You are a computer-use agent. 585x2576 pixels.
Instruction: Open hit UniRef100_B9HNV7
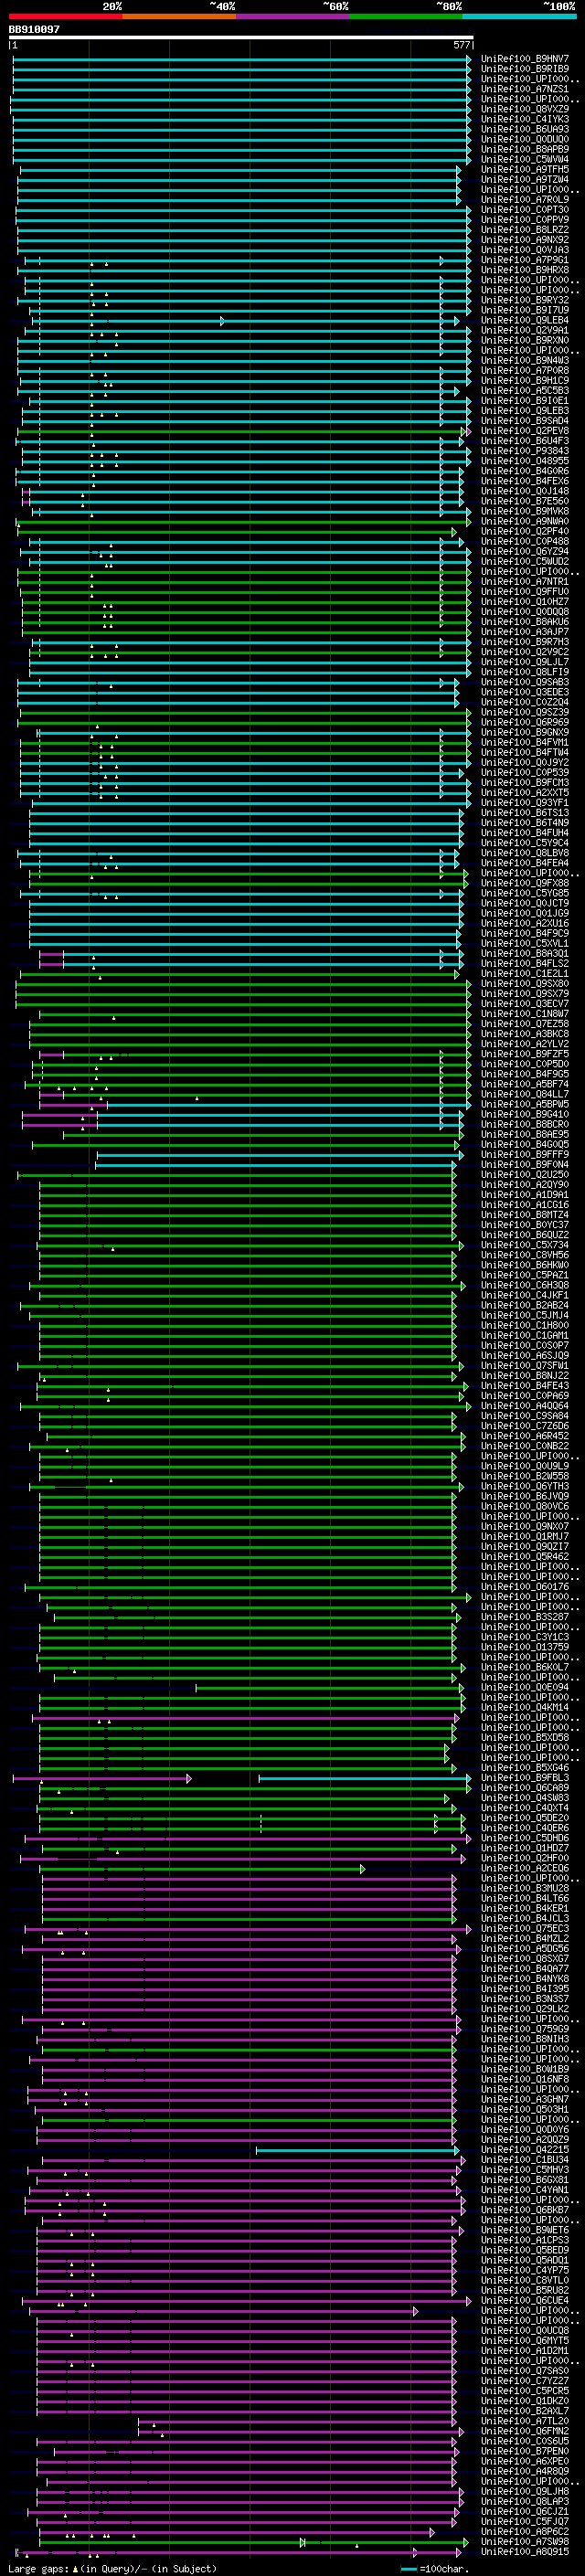(525, 59)
